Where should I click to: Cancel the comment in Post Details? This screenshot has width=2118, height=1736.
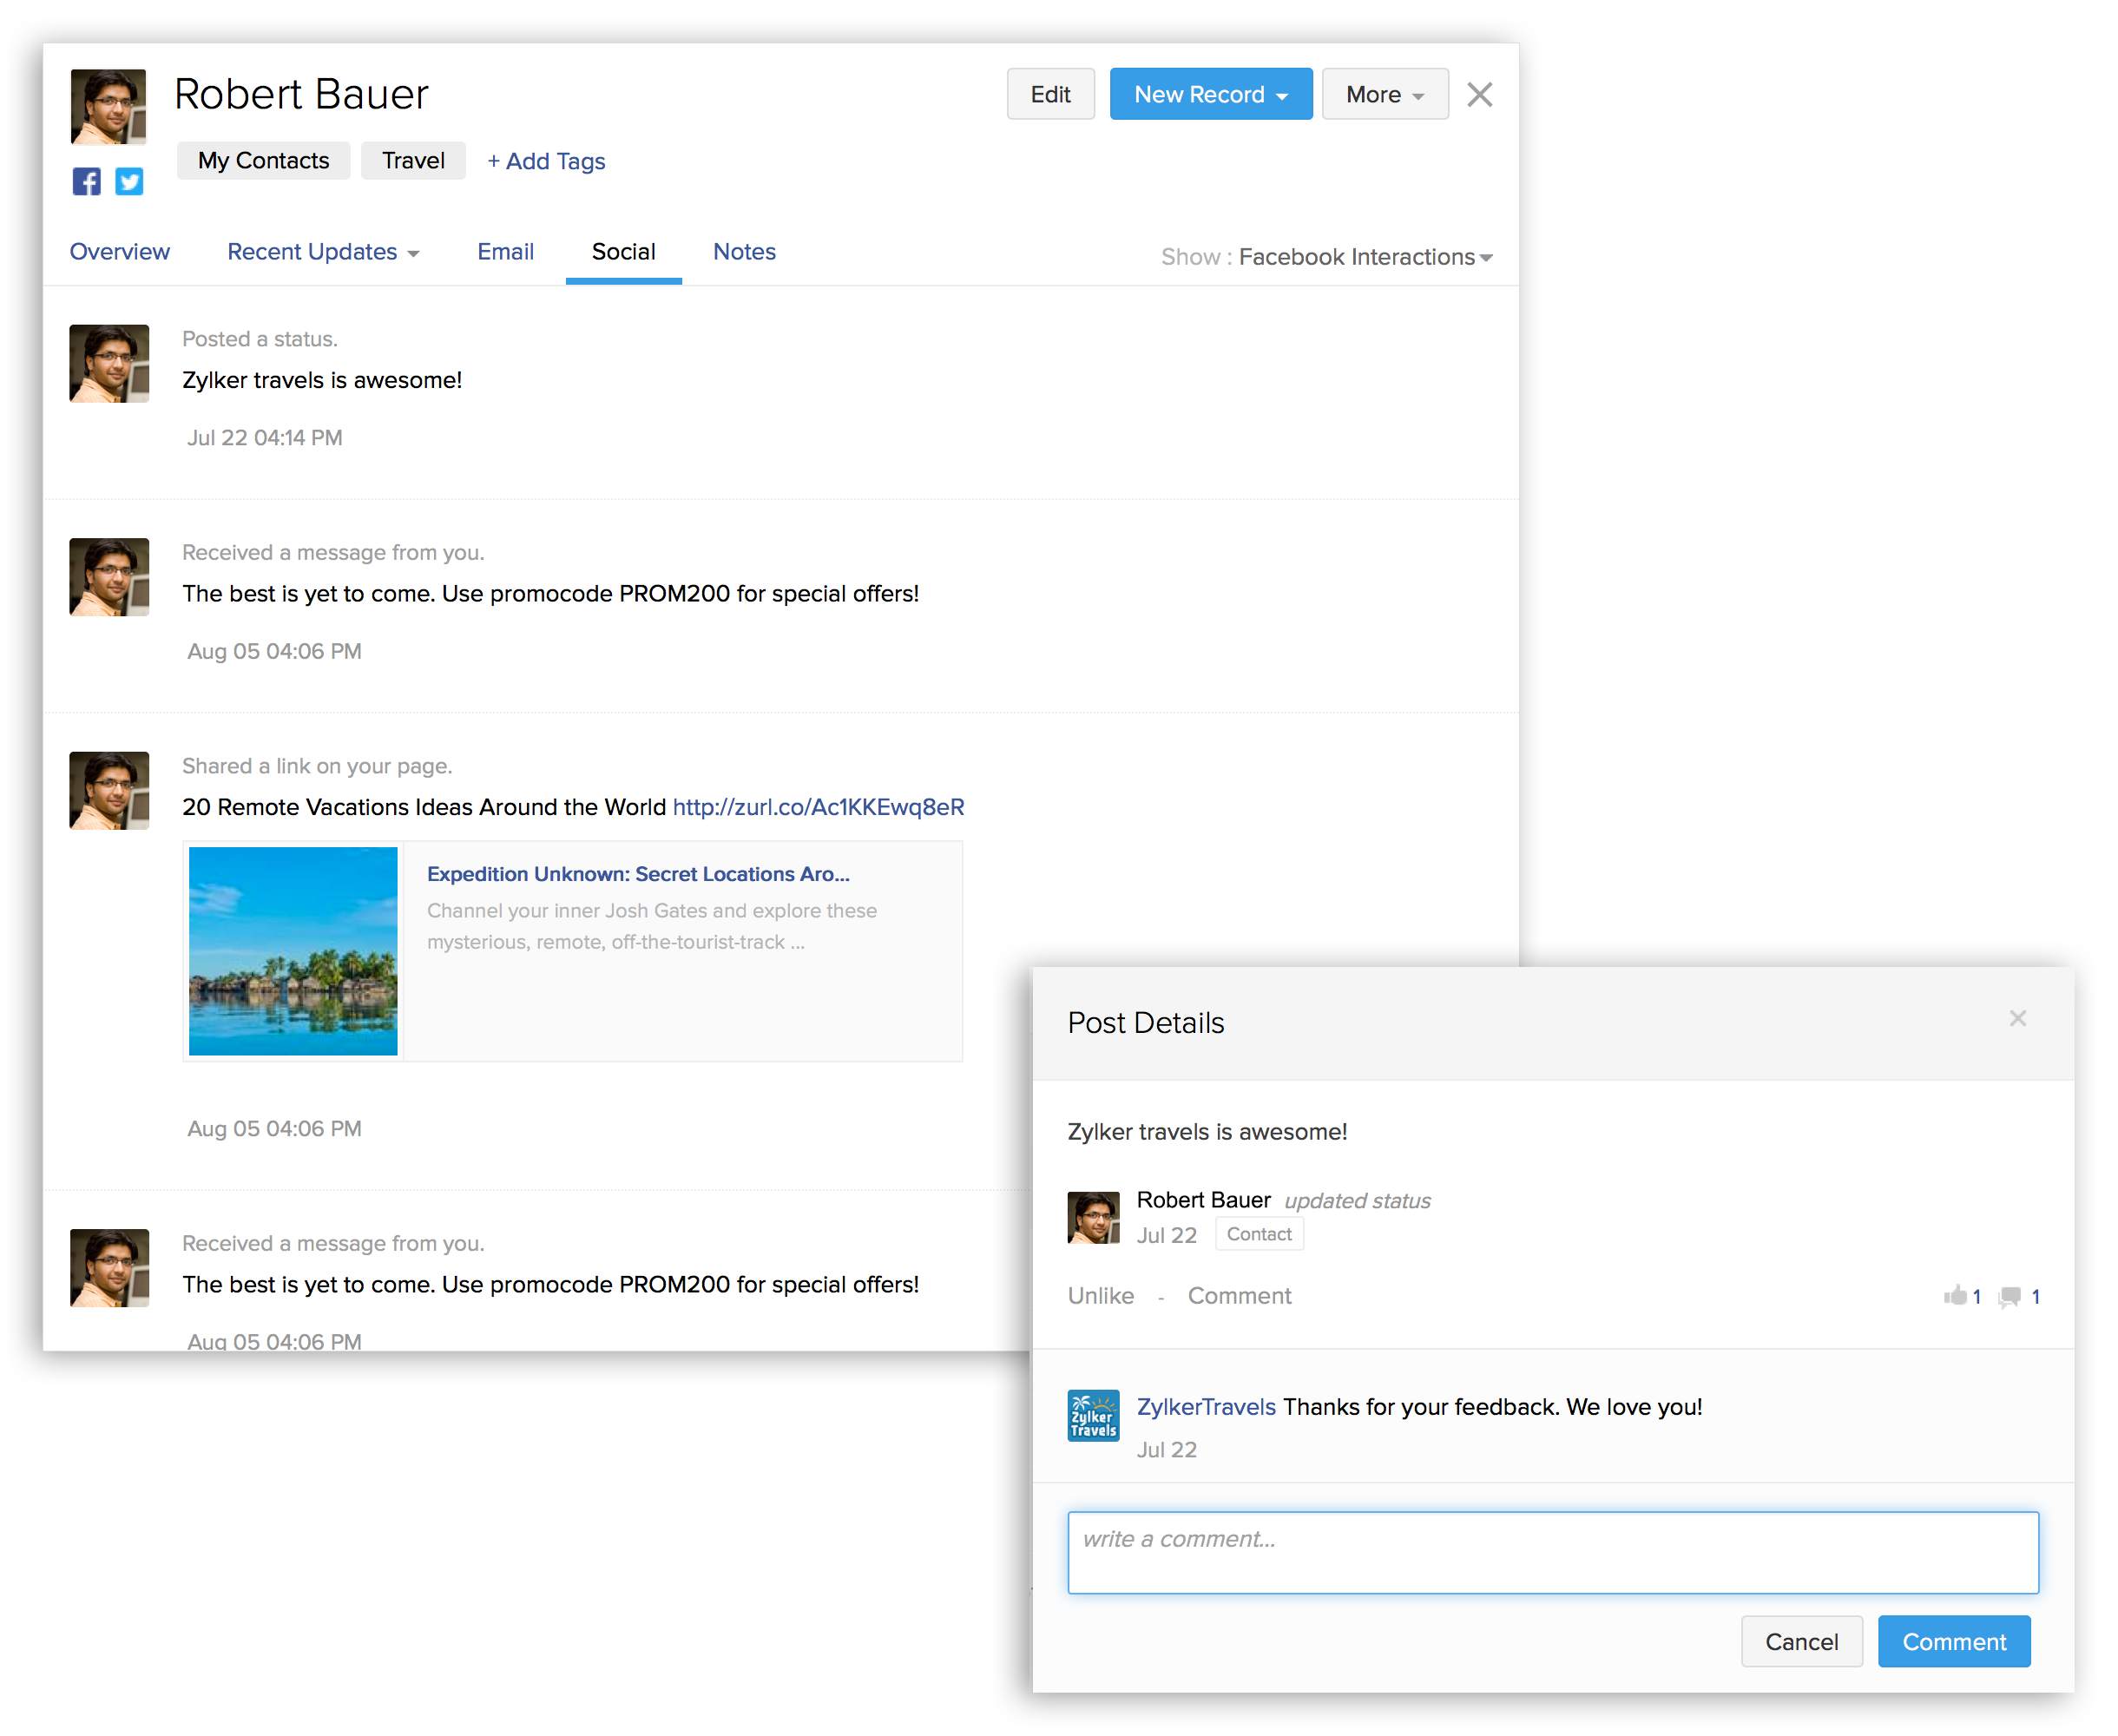(x=1801, y=1641)
